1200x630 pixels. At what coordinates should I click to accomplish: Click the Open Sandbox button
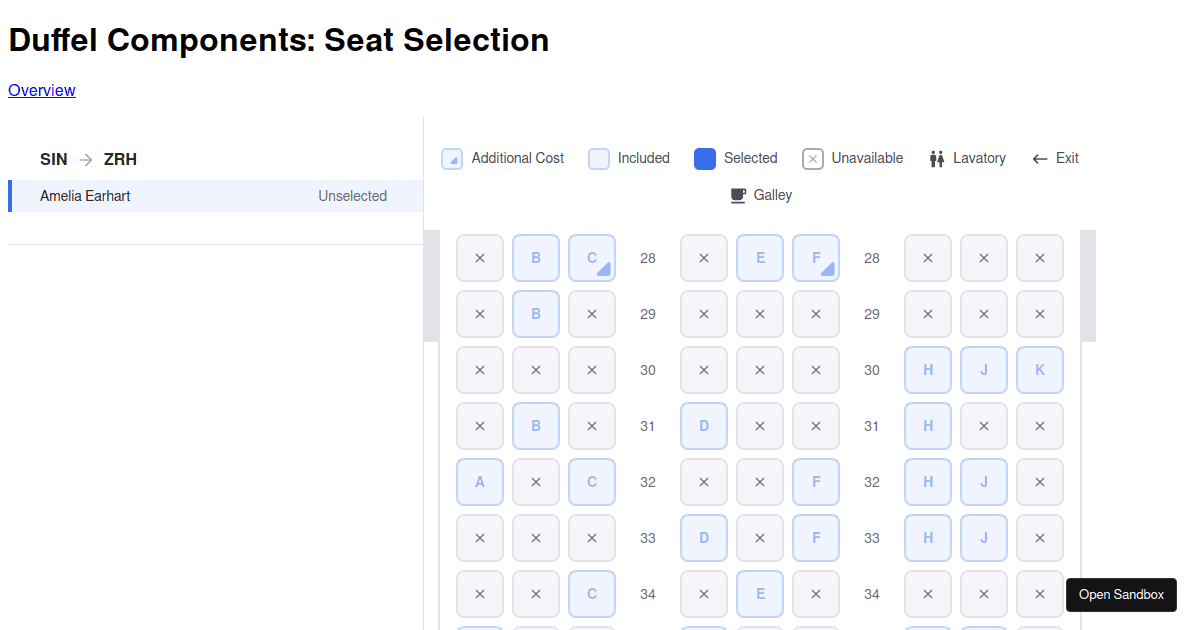1121,594
